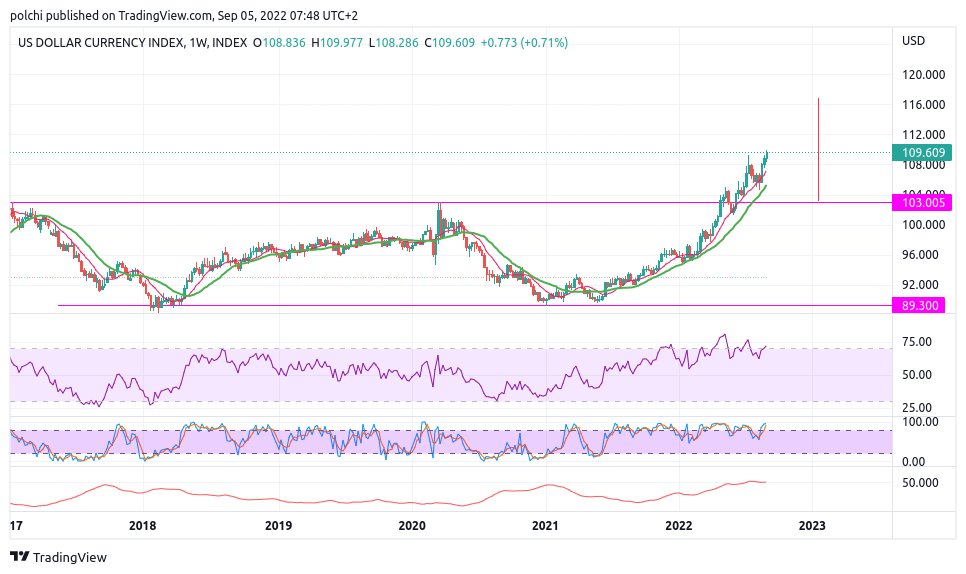
Task: Click the RSI 25.00 axis label
Action: 917,407
